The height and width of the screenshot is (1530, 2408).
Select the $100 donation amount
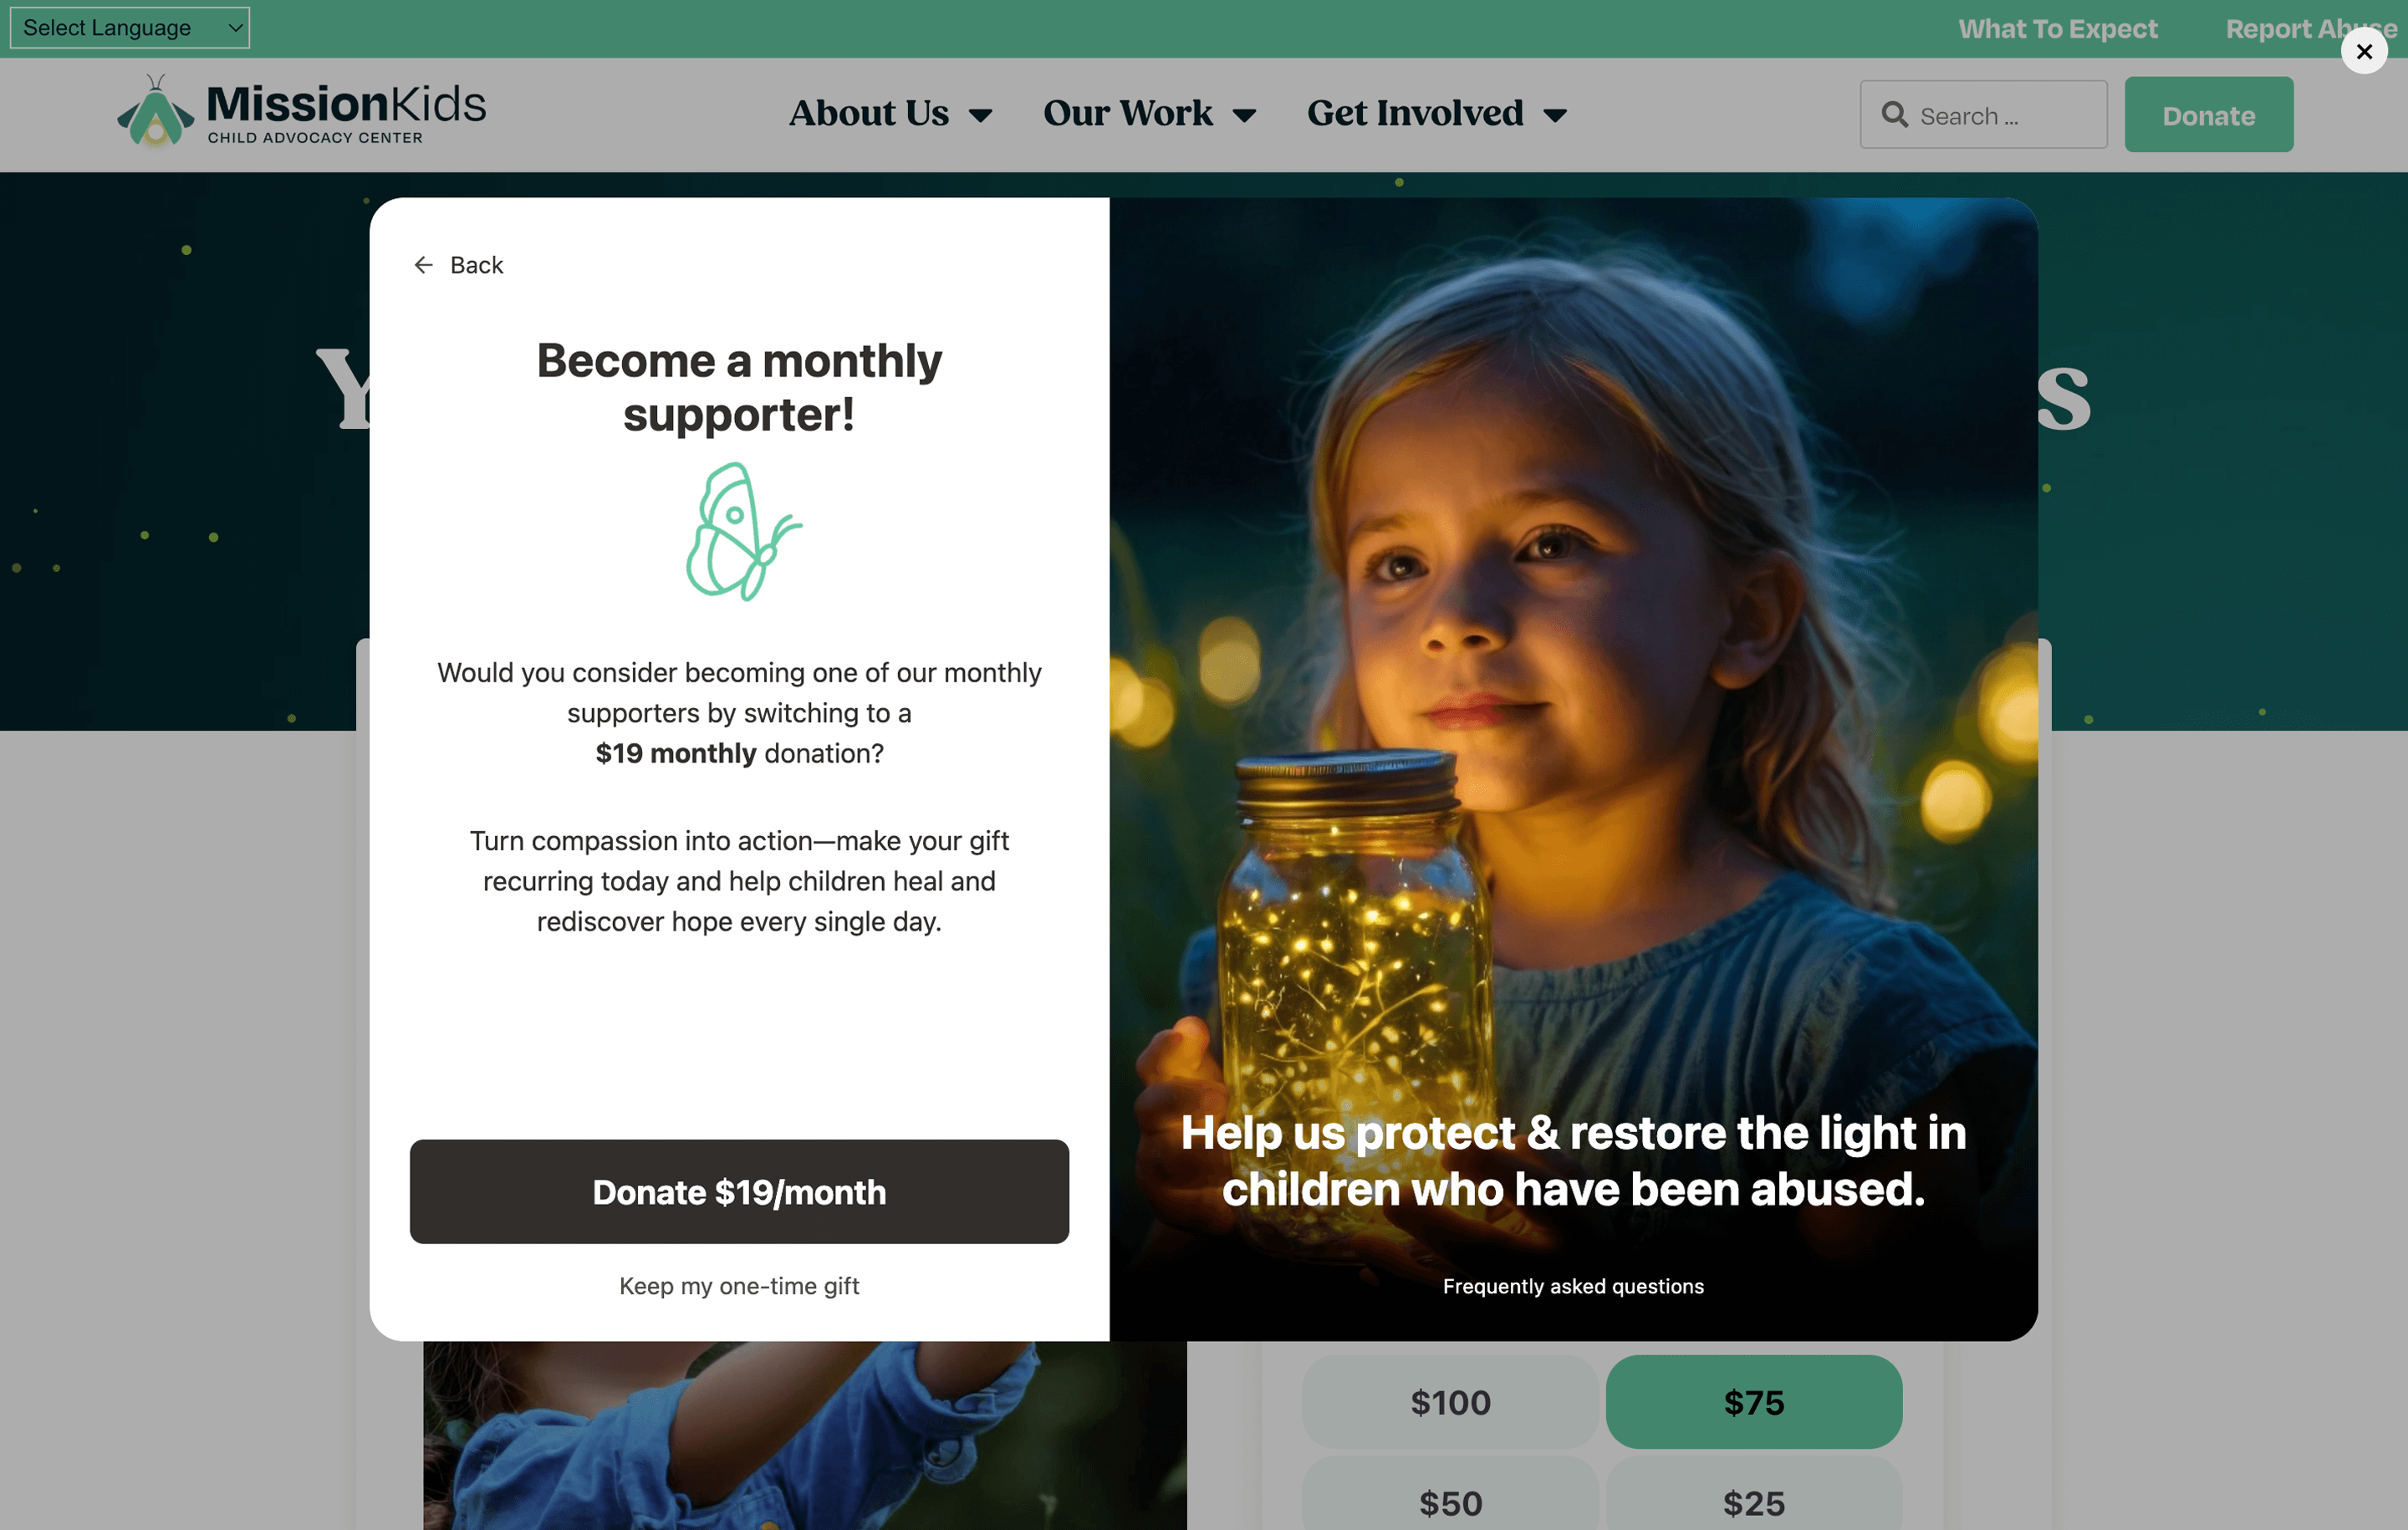coord(1450,1401)
